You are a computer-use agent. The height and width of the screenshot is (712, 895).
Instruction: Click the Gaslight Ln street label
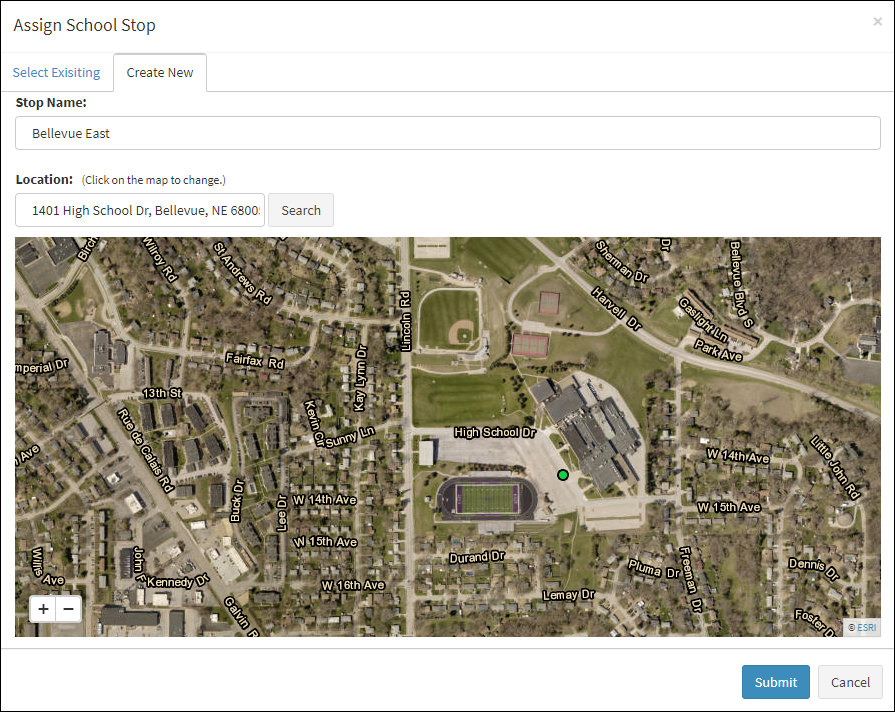tap(703, 320)
